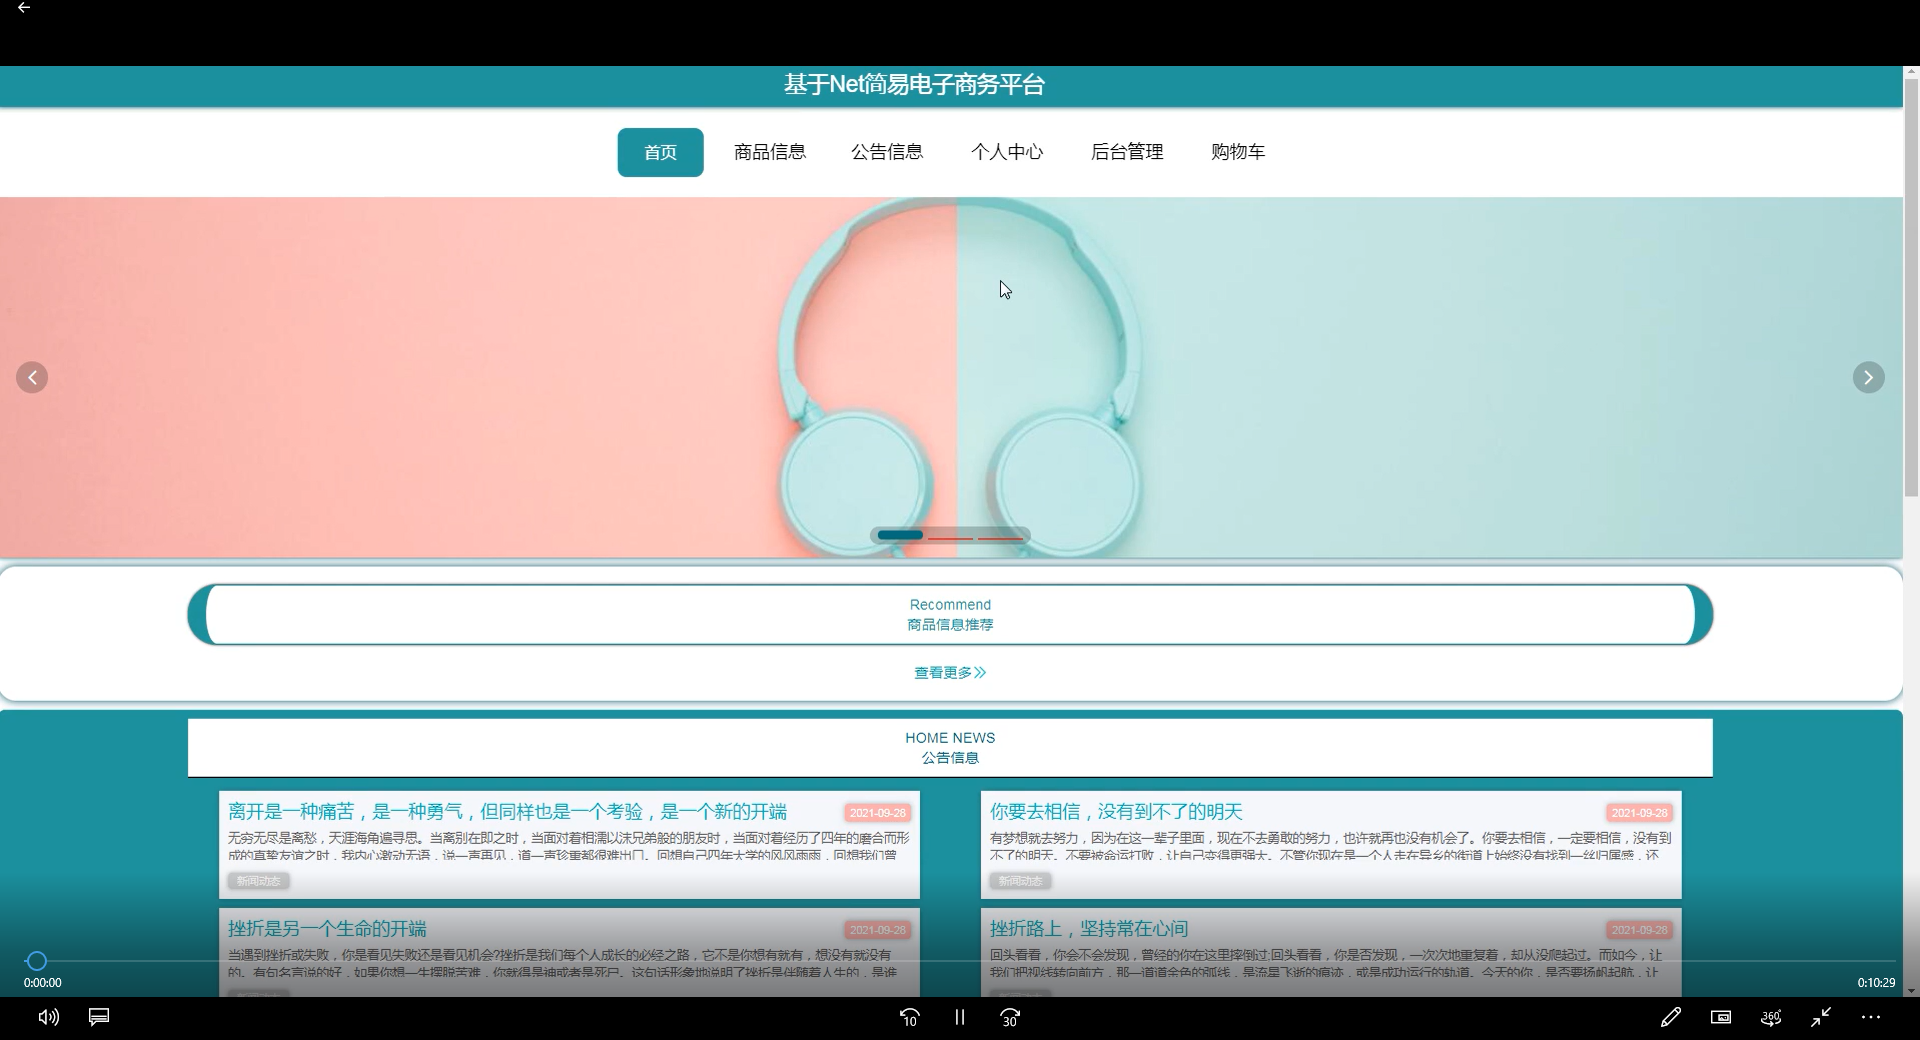Click the elapsed time 0:00:00 label

[x=43, y=983]
